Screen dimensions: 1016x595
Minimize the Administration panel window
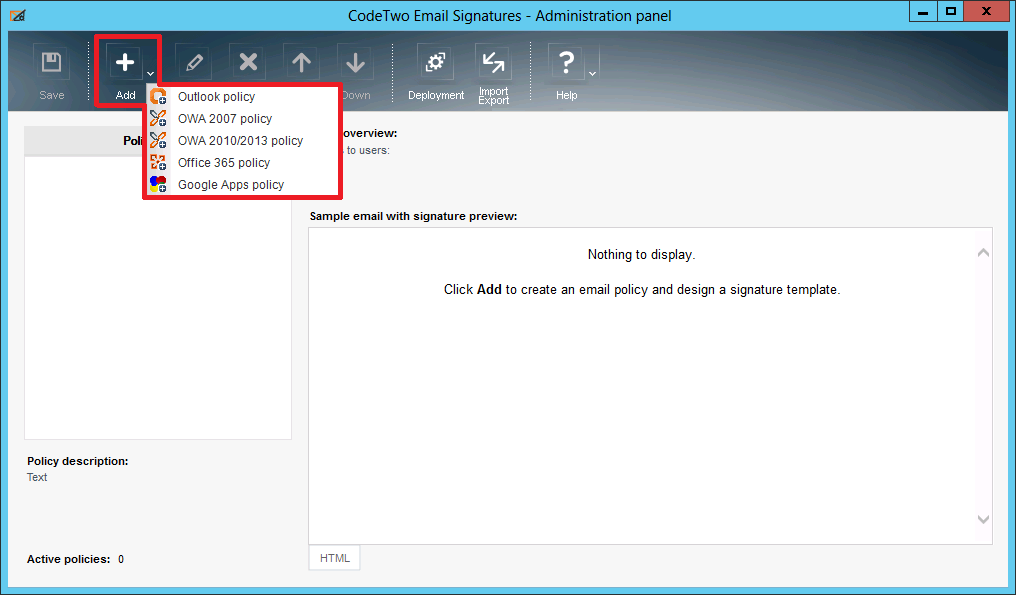(x=923, y=12)
